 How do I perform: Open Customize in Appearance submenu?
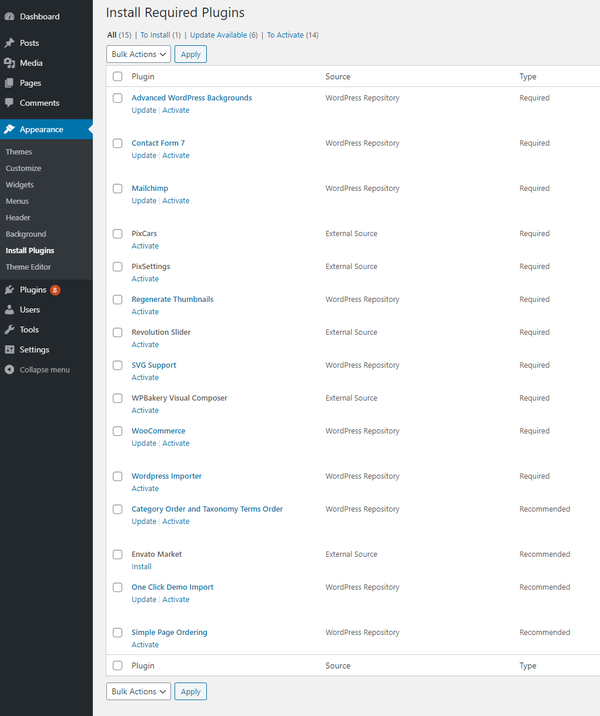pos(23,168)
